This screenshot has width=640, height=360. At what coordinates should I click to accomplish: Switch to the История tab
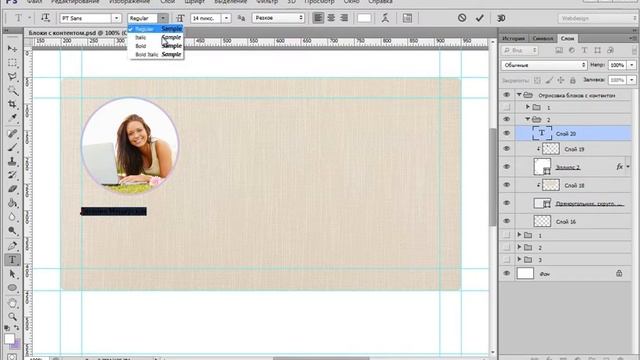click(513, 38)
